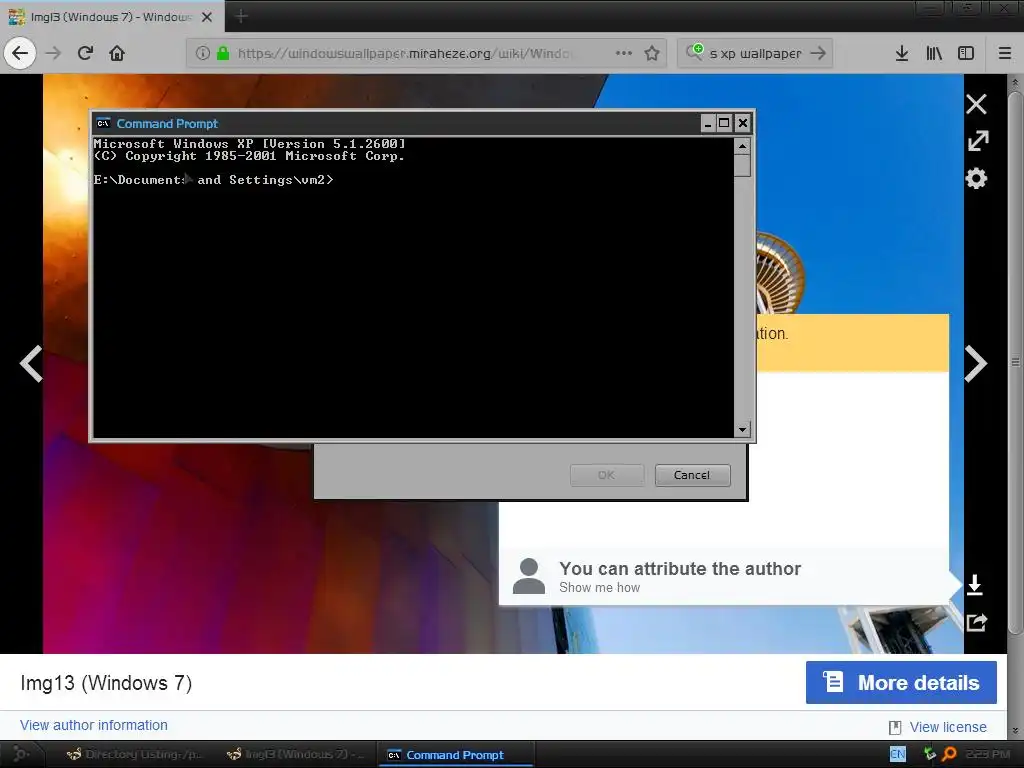
Task: Select the Img13 (Windows 7) browser tab
Action: (112, 17)
